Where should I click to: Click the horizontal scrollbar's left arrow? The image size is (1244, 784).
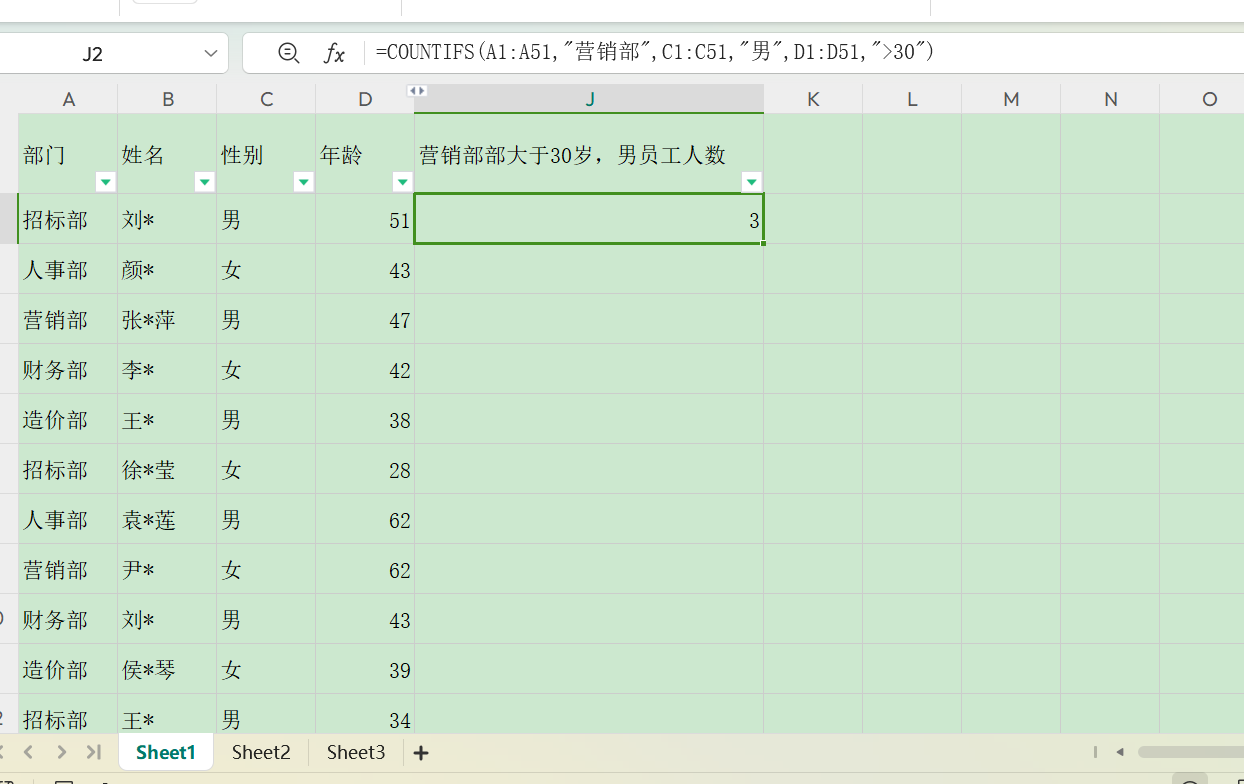click(x=1120, y=752)
